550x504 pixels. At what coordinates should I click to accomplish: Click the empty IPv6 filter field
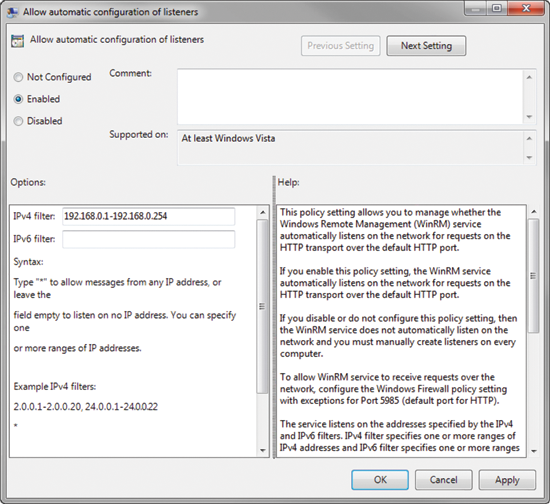(x=149, y=239)
